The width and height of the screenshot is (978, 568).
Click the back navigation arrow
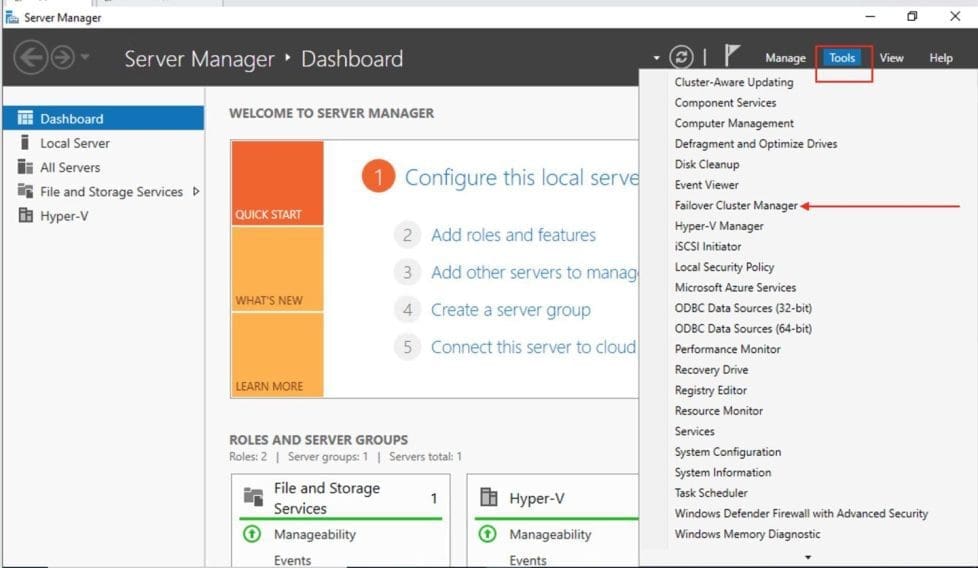click(31, 58)
